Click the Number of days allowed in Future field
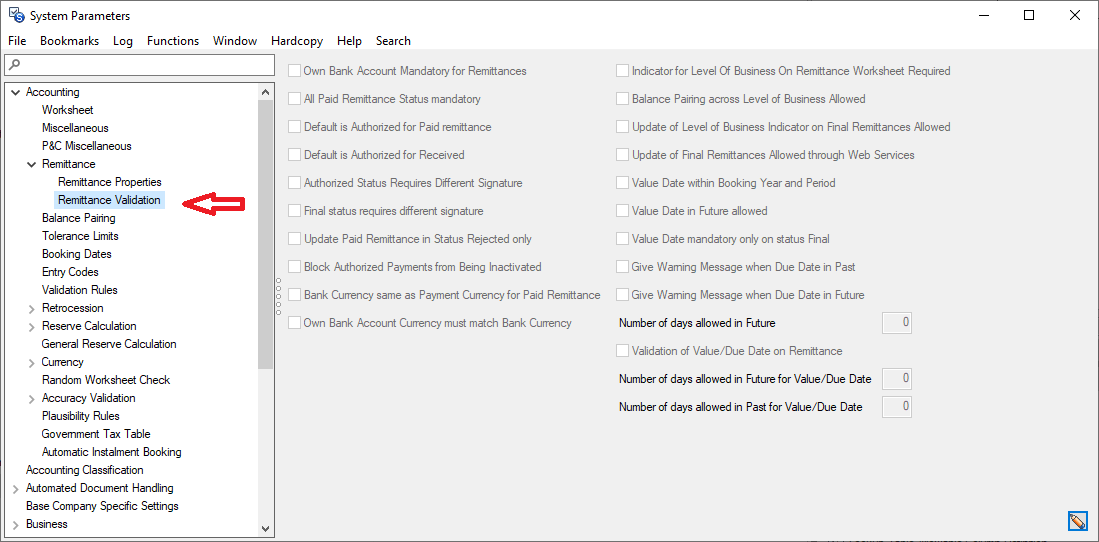Viewport: 1099px width, 542px height. click(896, 323)
